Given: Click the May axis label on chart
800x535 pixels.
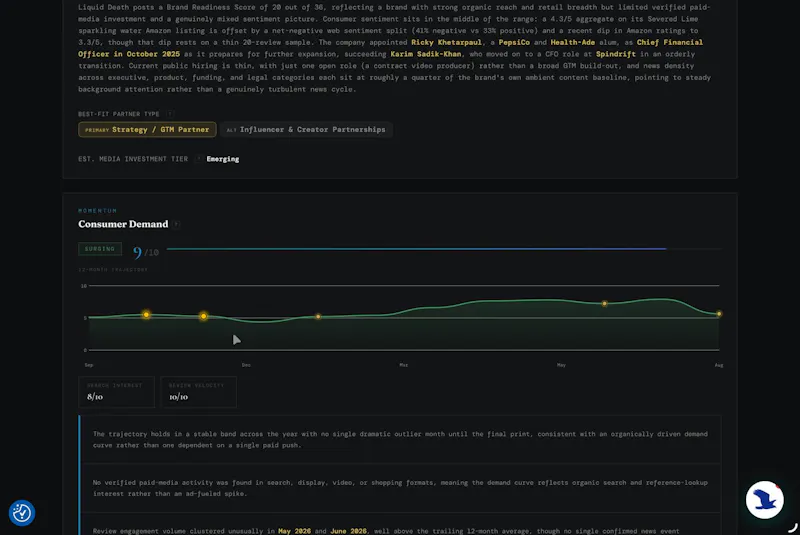Looking at the screenshot, I should (561, 365).
